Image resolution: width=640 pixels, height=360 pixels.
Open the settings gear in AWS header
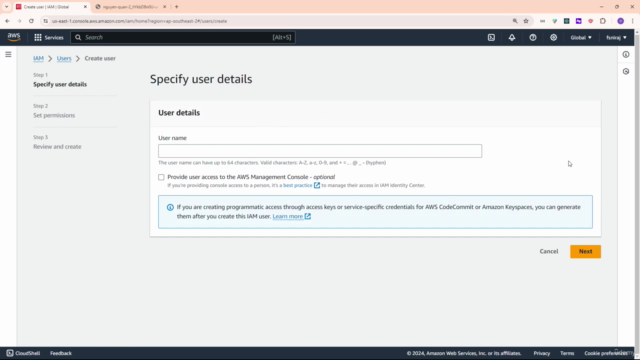pos(553,38)
